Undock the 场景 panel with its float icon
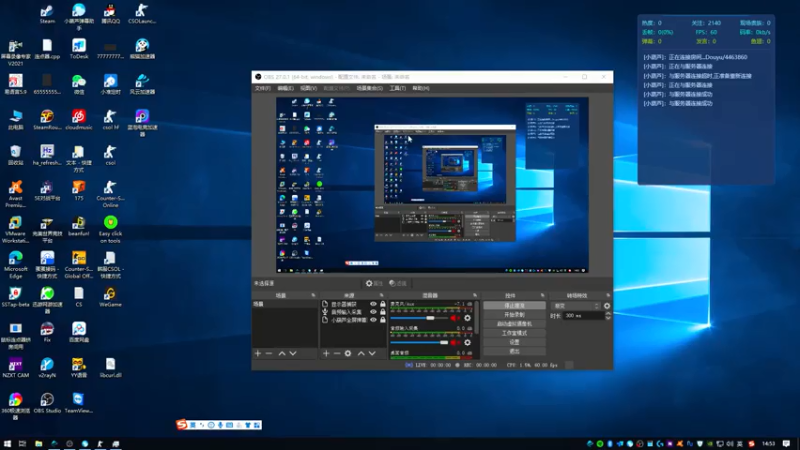This screenshot has width=800, height=450. [x=313, y=295]
